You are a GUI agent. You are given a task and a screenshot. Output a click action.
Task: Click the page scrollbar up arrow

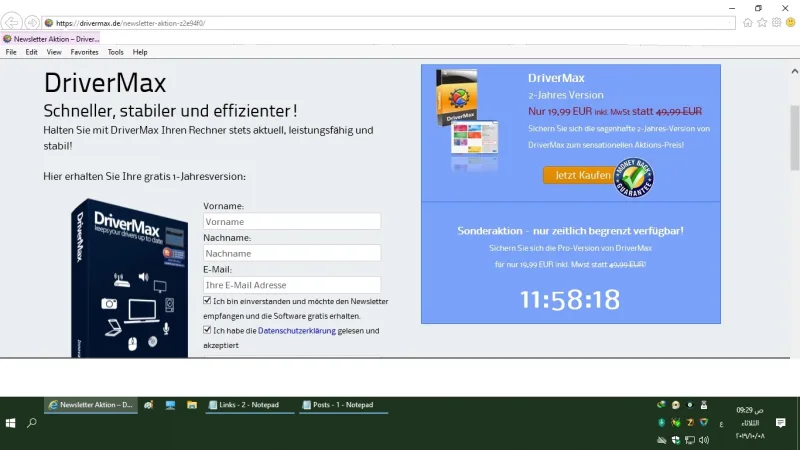pyautogui.click(x=794, y=71)
